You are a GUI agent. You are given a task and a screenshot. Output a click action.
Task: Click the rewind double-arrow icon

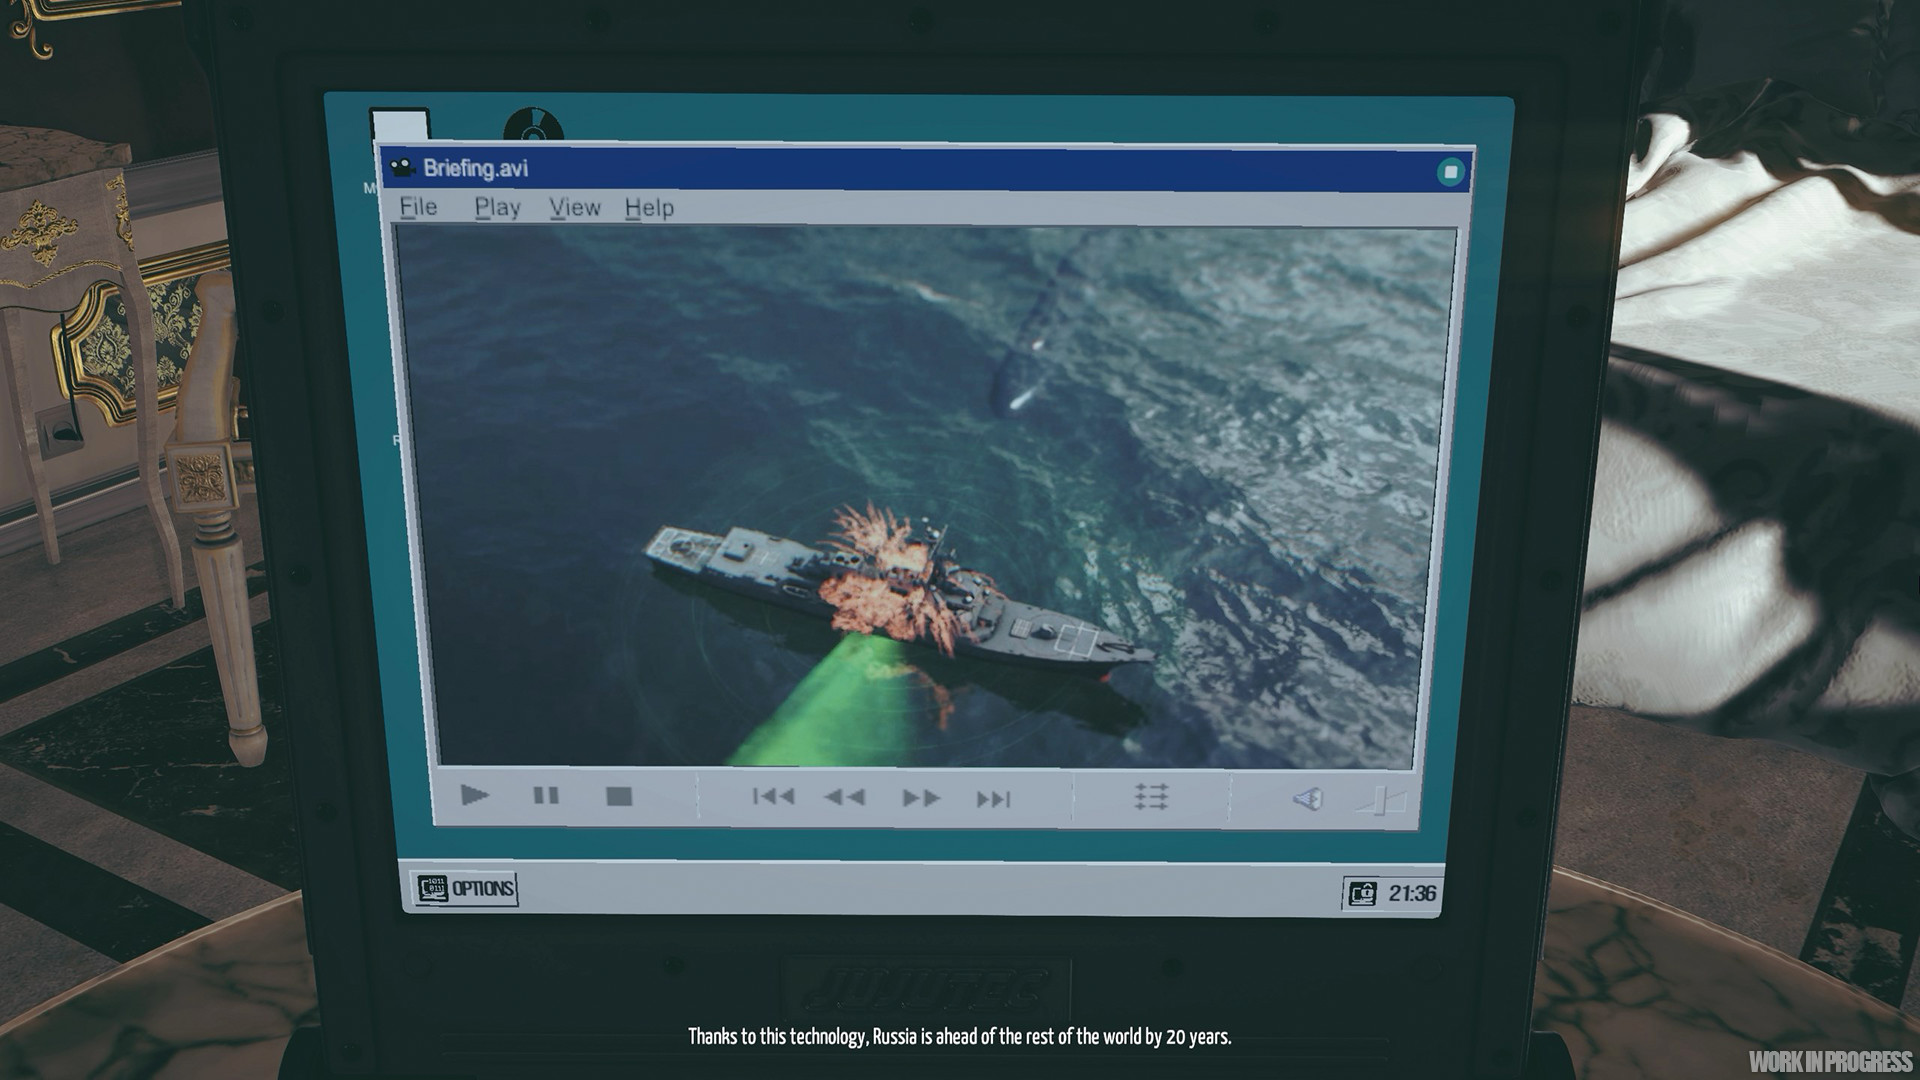point(845,797)
